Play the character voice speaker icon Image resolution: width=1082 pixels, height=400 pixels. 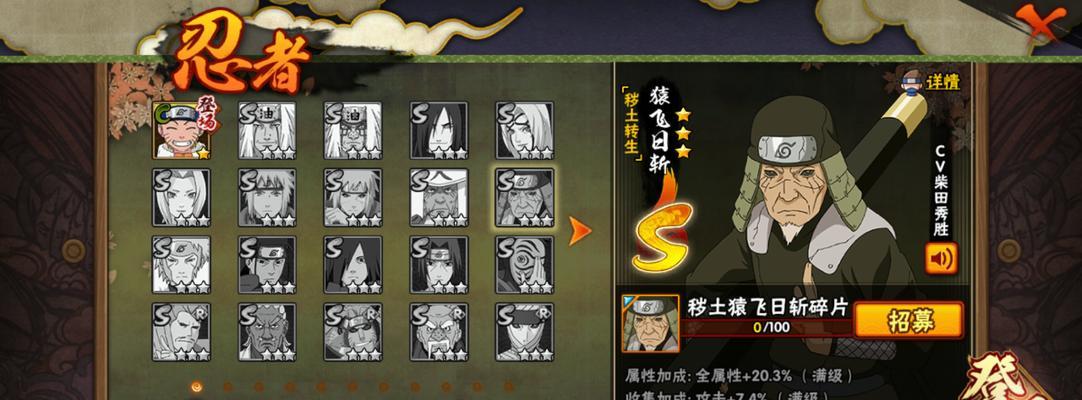click(x=941, y=259)
